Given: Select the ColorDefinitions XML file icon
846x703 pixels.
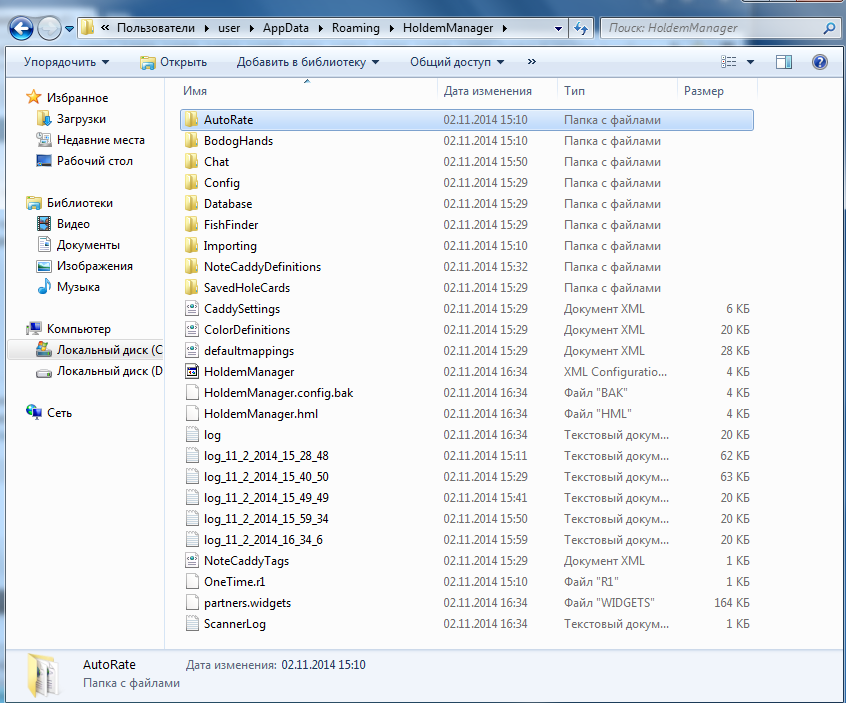Looking at the screenshot, I should click(x=192, y=330).
